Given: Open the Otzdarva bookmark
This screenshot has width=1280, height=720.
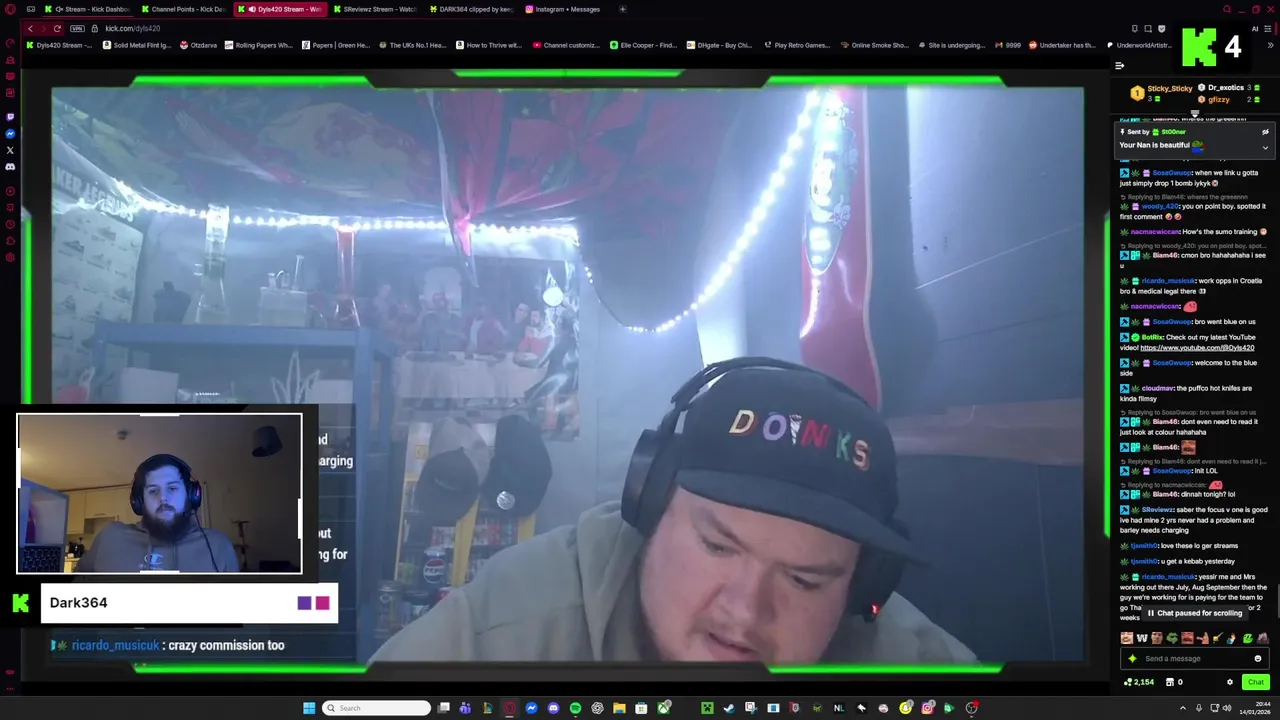Looking at the screenshot, I should [198, 45].
